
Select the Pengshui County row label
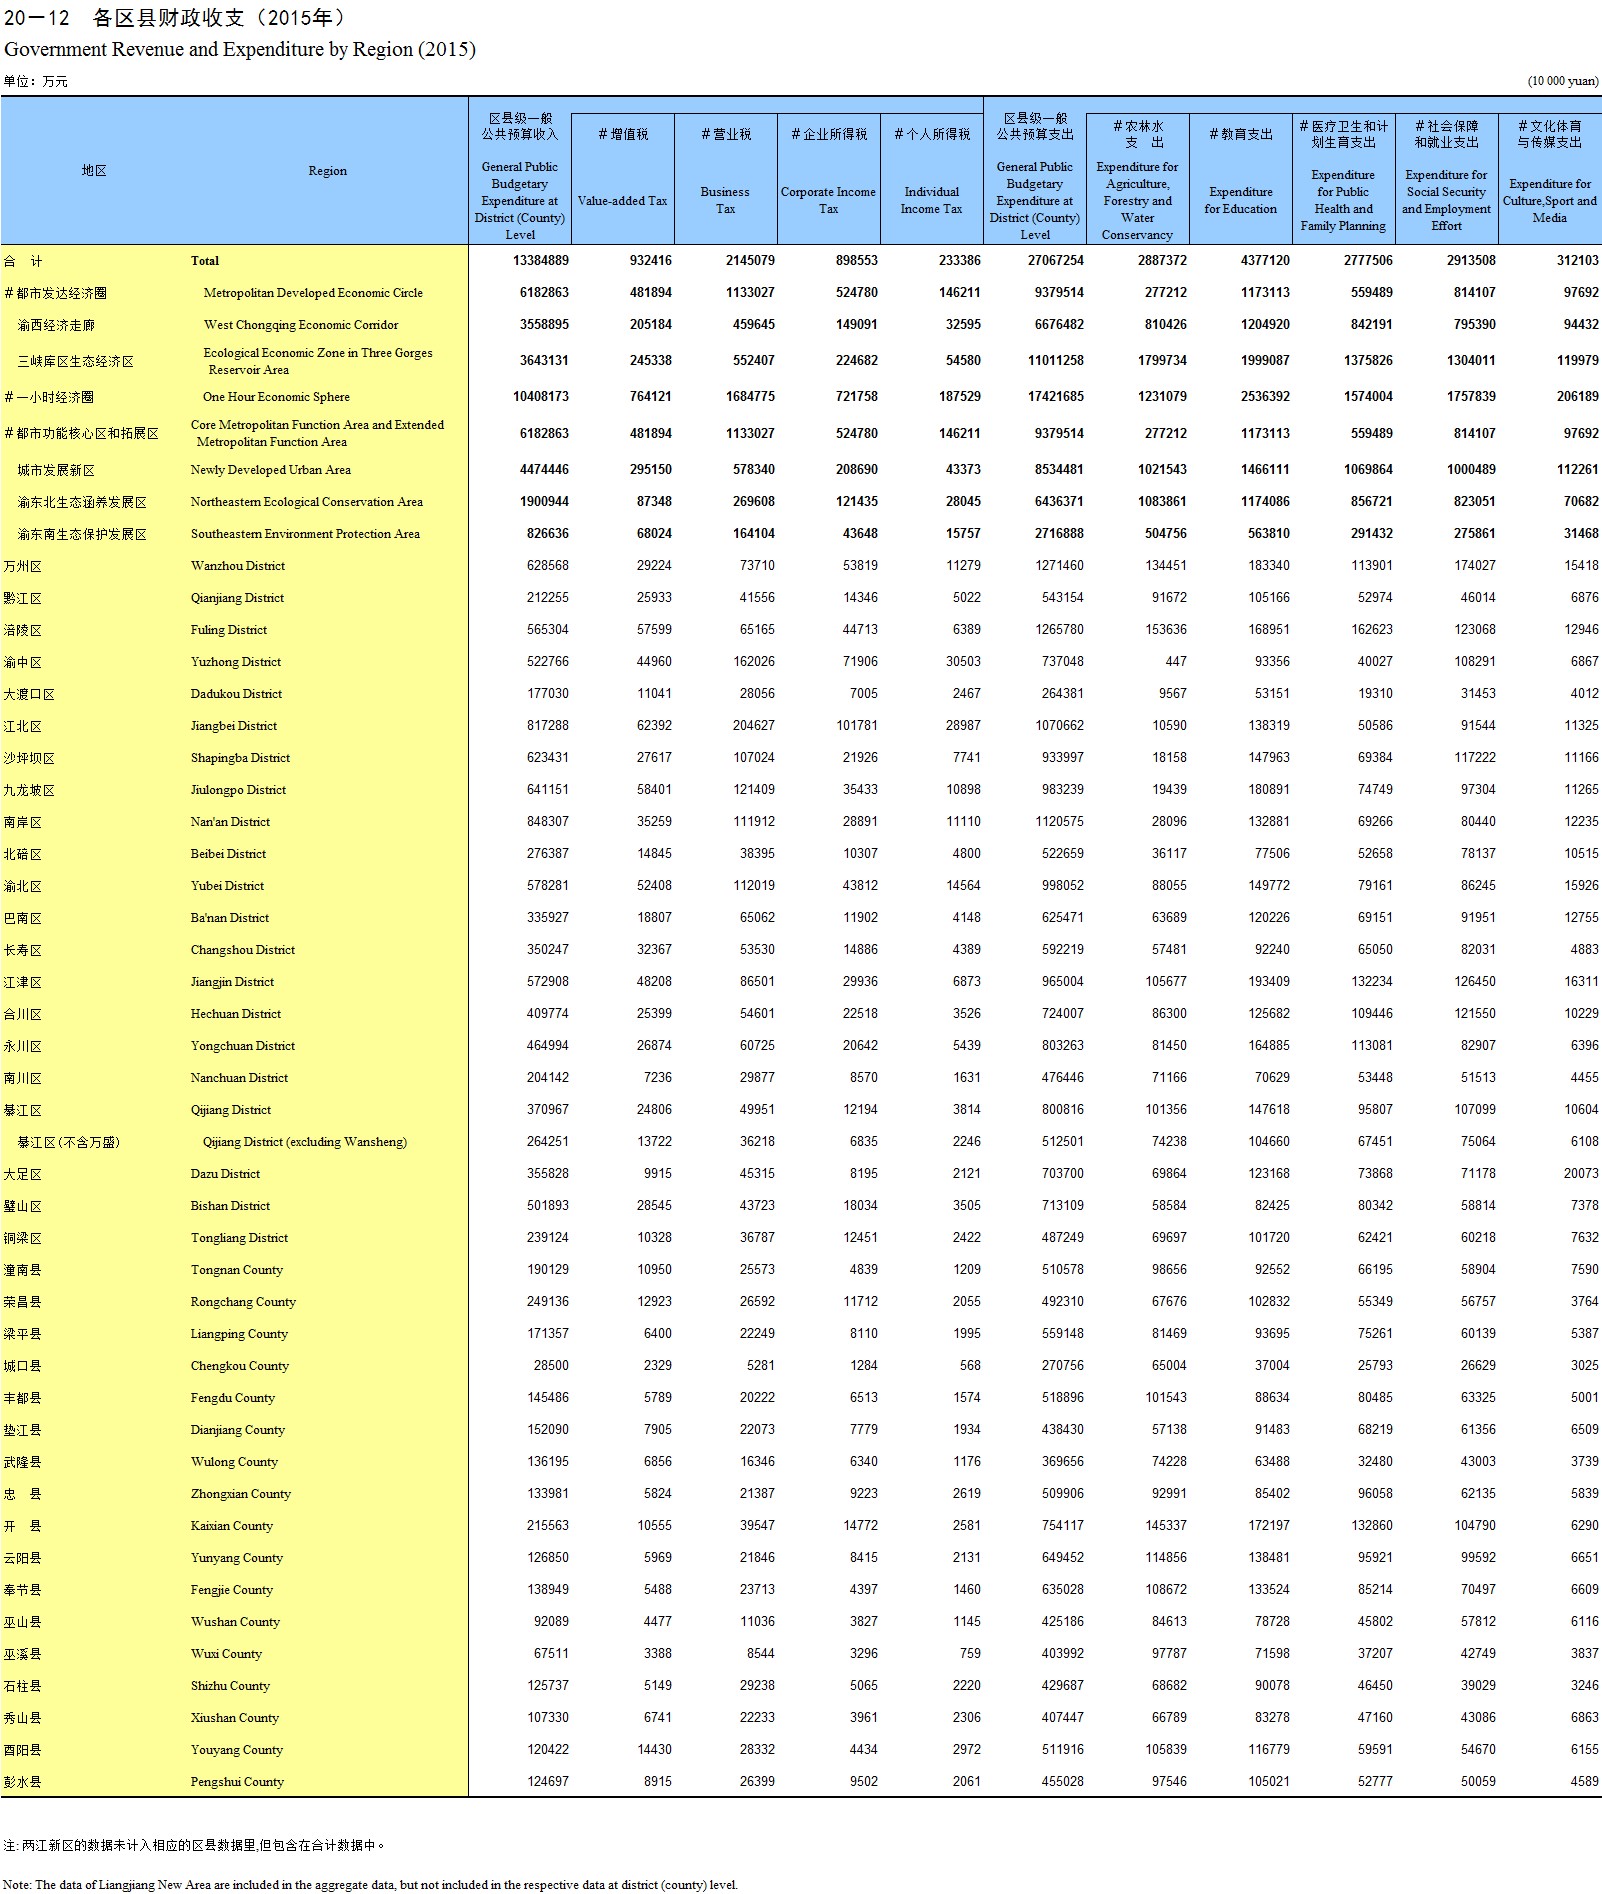pyautogui.click(x=237, y=1782)
